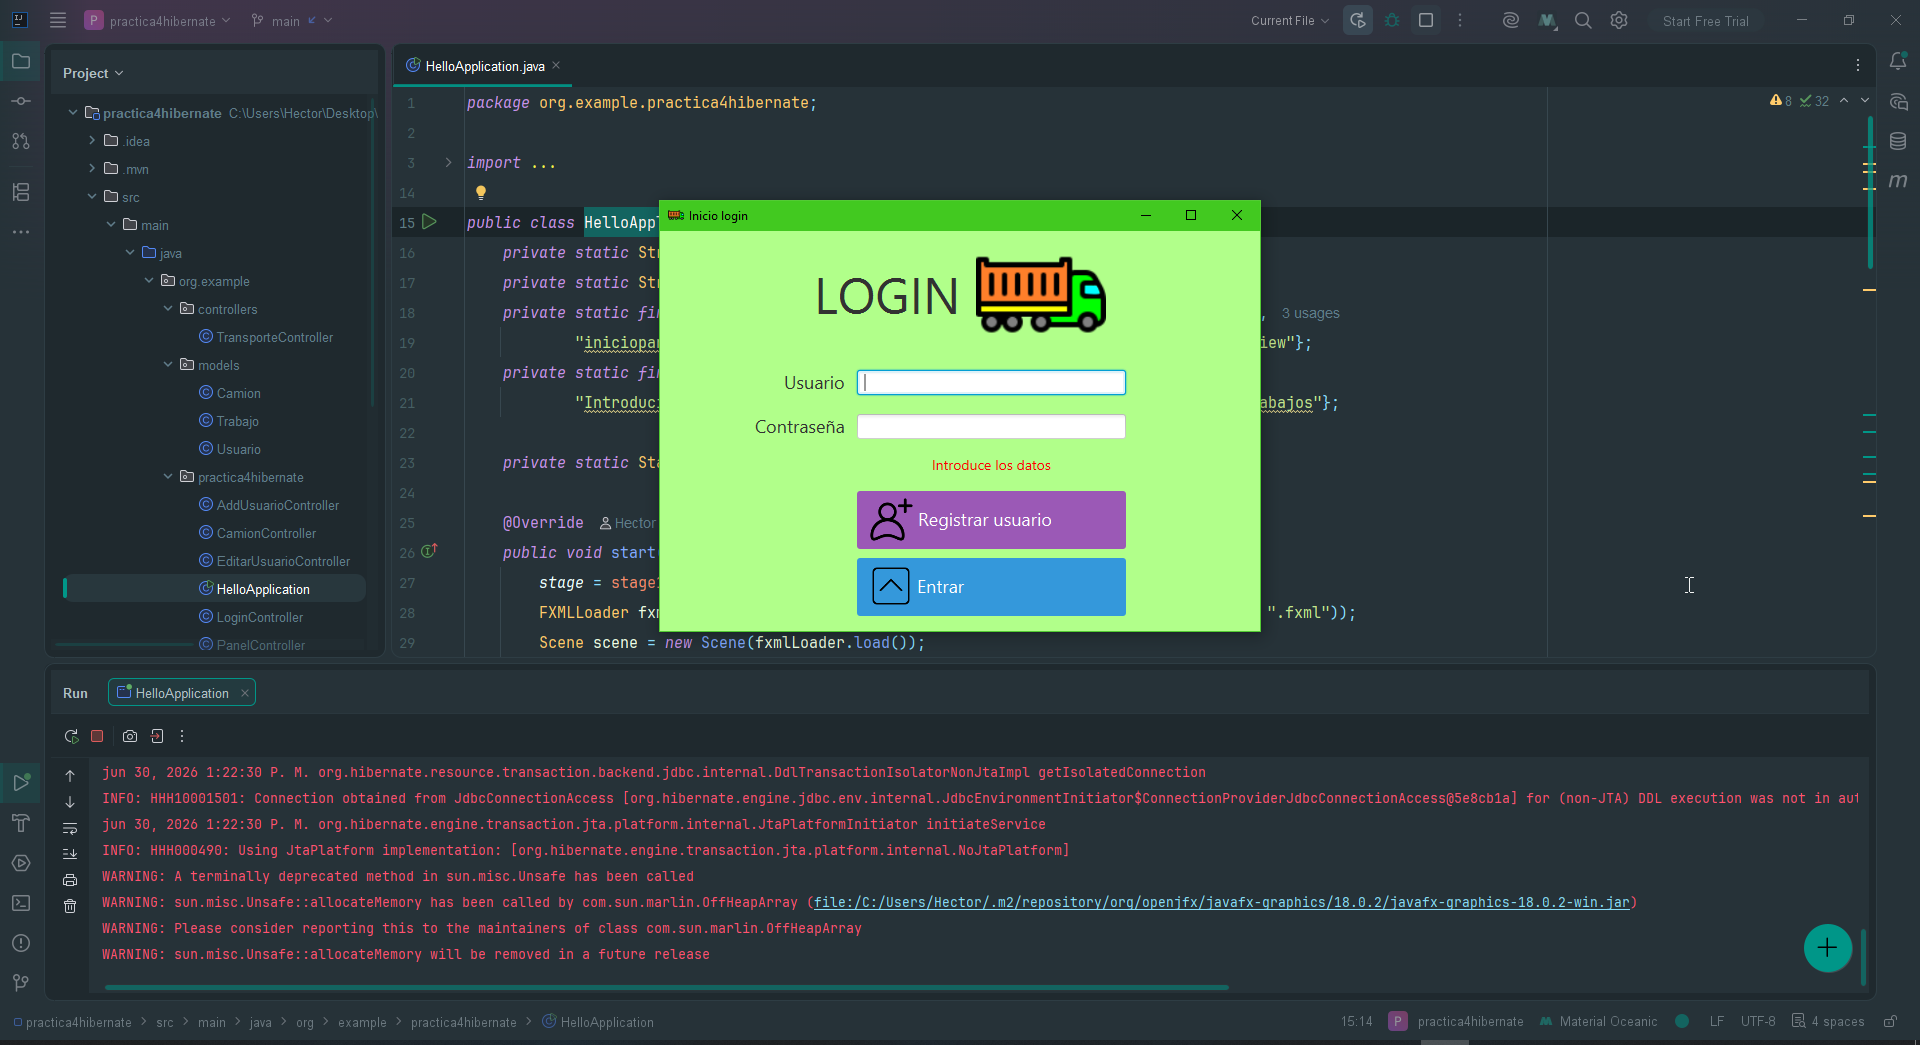
Task: Stop process with red square in Run panel
Action: click(x=97, y=736)
